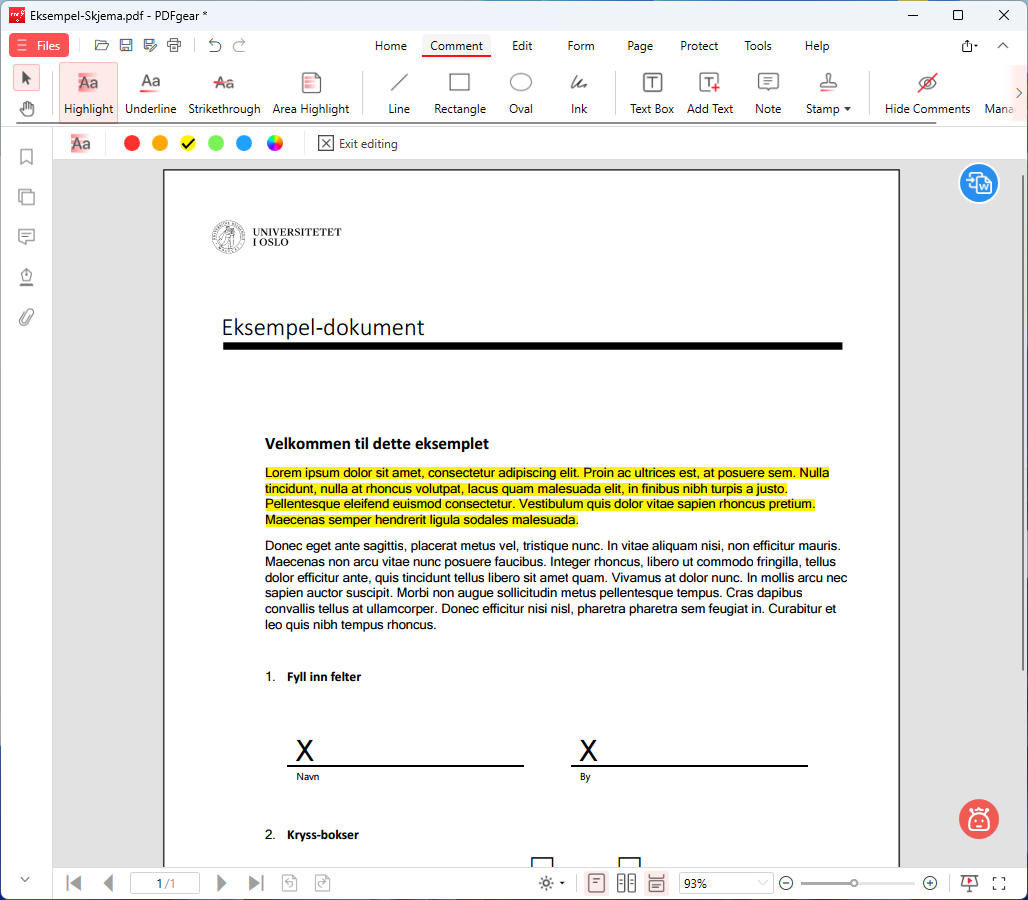Click the Add Text tool
Screen dimensions: 1028x900
pyautogui.click(x=710, y=92)
